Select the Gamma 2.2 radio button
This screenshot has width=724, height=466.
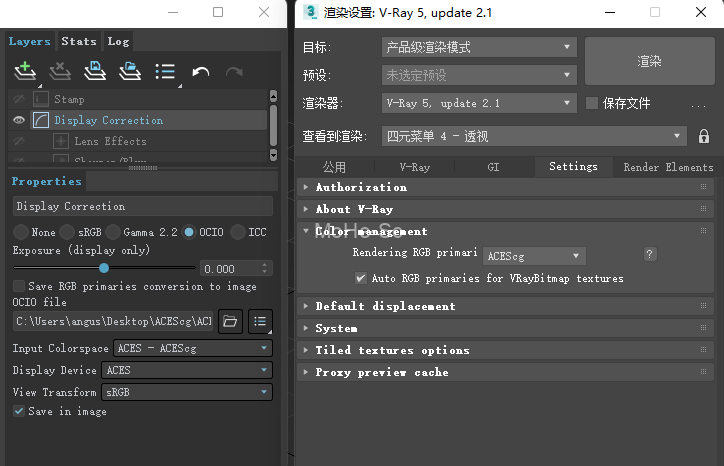tap(113, 232)
